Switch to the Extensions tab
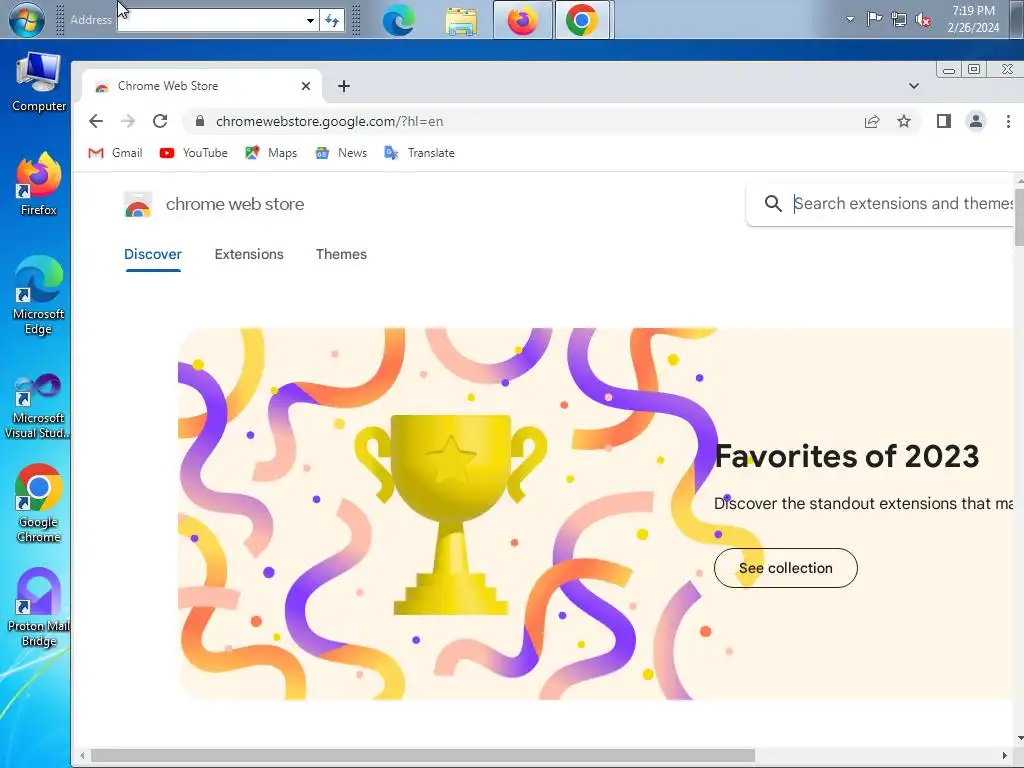The width and height of the screenshot is (1024, 768). coord(249,254)
